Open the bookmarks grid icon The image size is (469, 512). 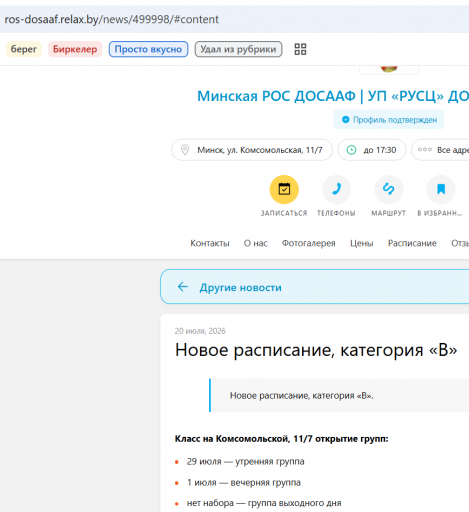(x=300, y=49)
